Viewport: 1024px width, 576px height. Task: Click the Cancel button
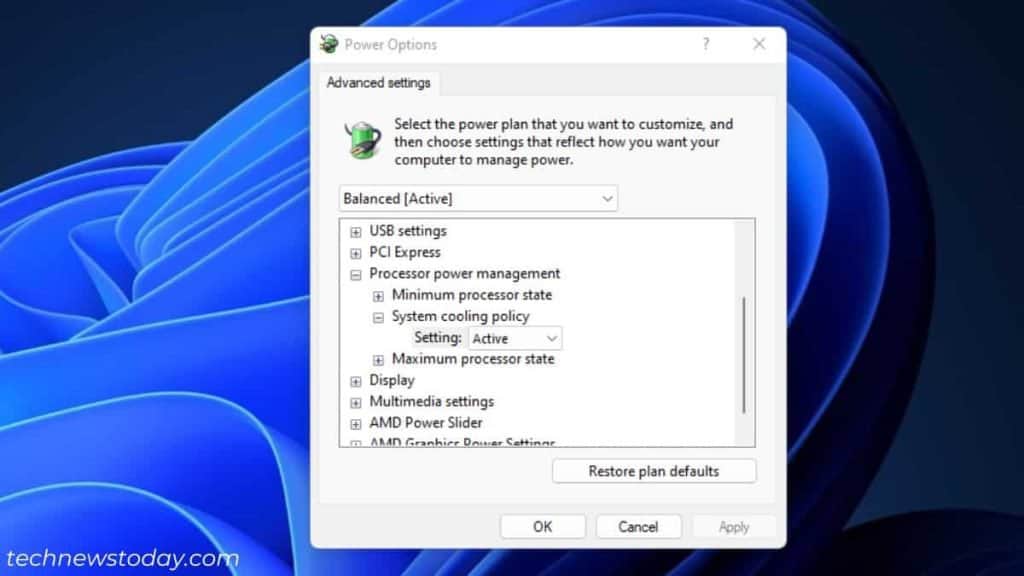tap(638, 527)
